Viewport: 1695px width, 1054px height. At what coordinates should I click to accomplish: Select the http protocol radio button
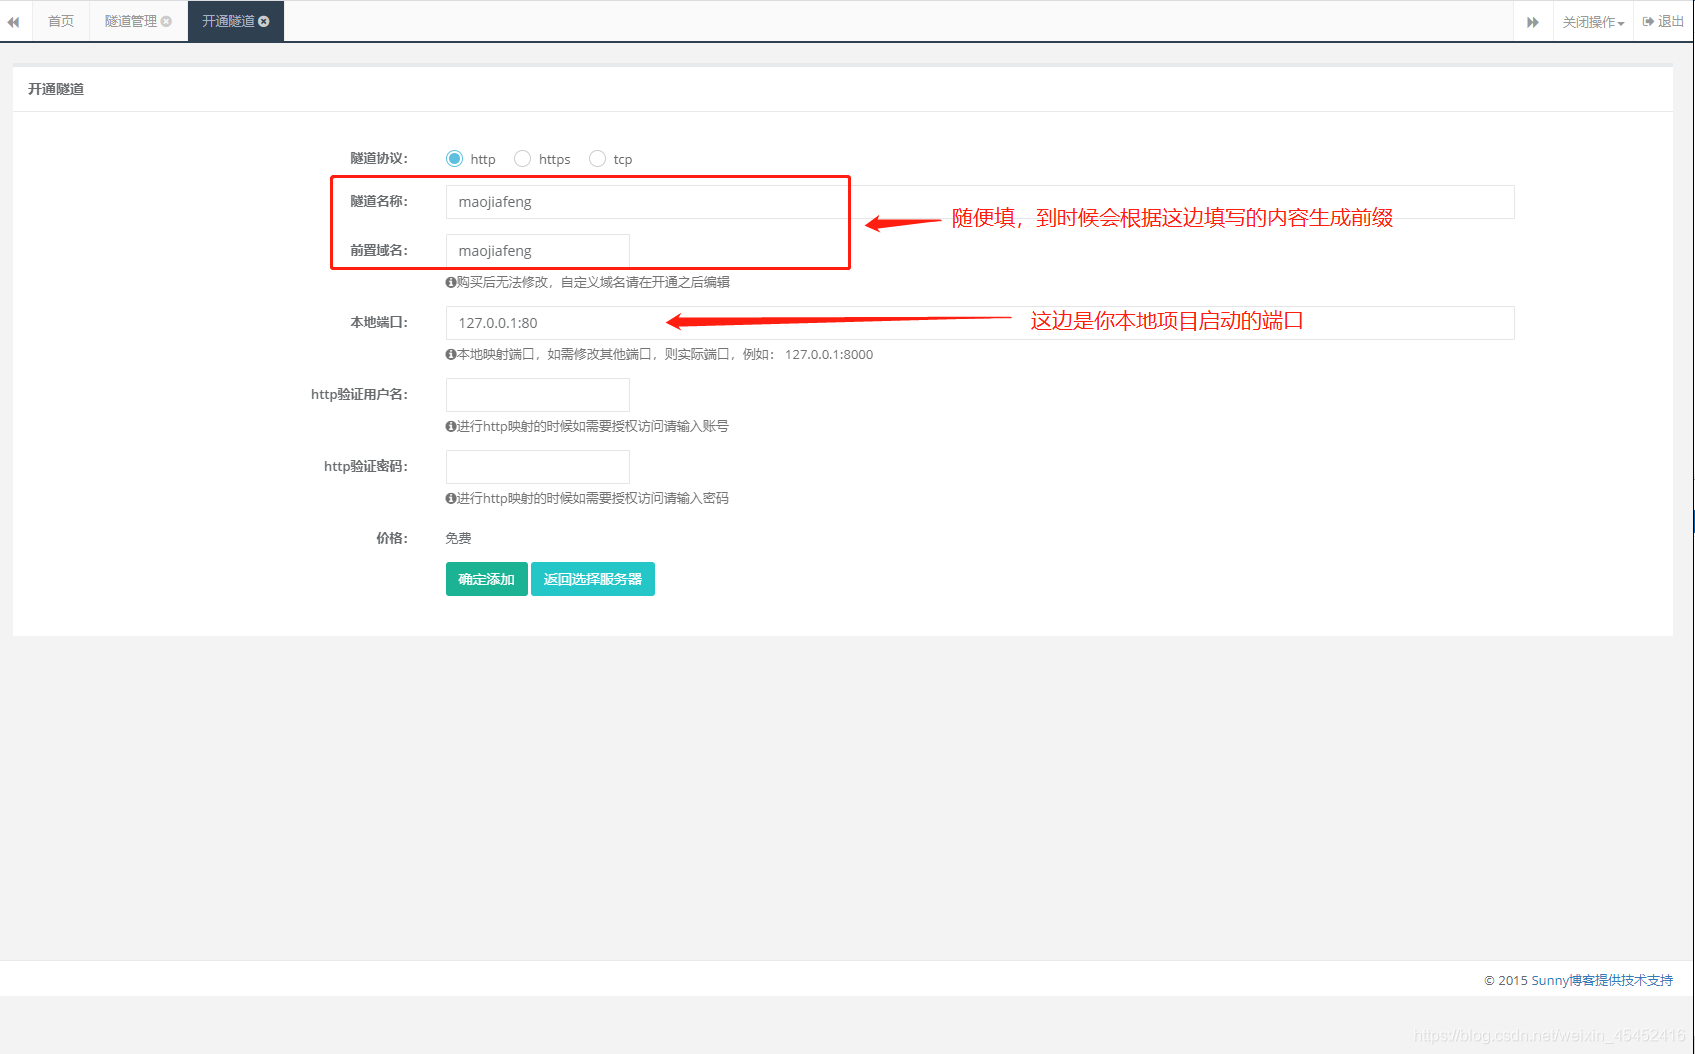click(x=454, y=158)
